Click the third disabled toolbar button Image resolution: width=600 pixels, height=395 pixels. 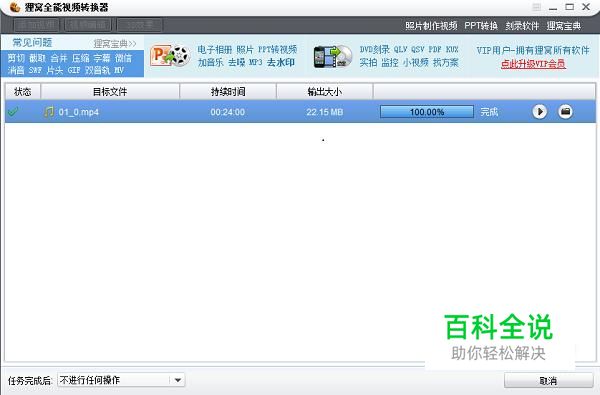[x=140, y=25]
